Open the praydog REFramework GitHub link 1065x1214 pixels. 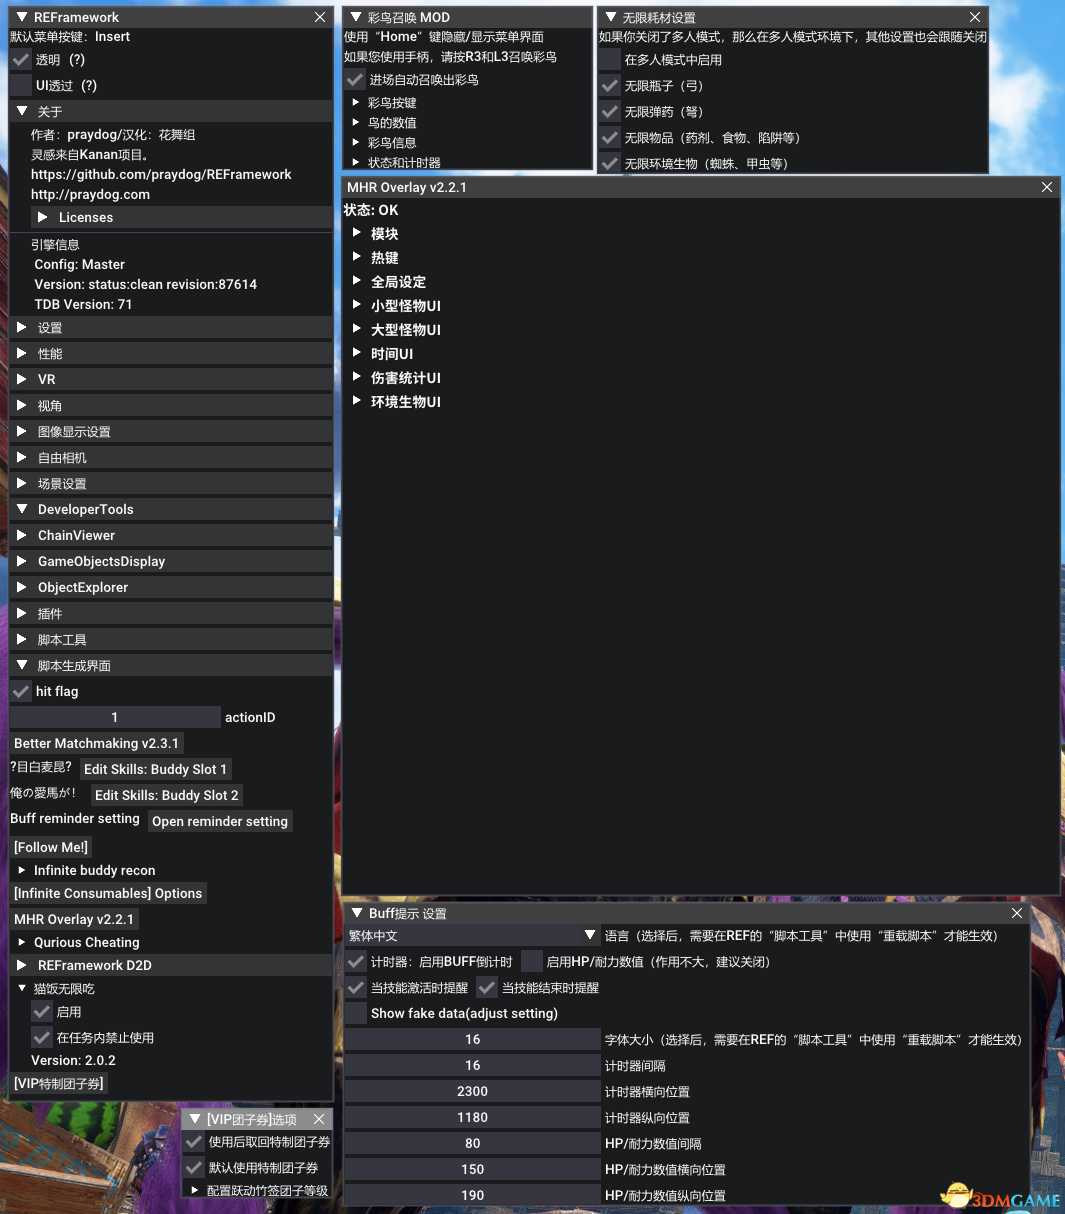pyautogui.click(x=161, y=174)
